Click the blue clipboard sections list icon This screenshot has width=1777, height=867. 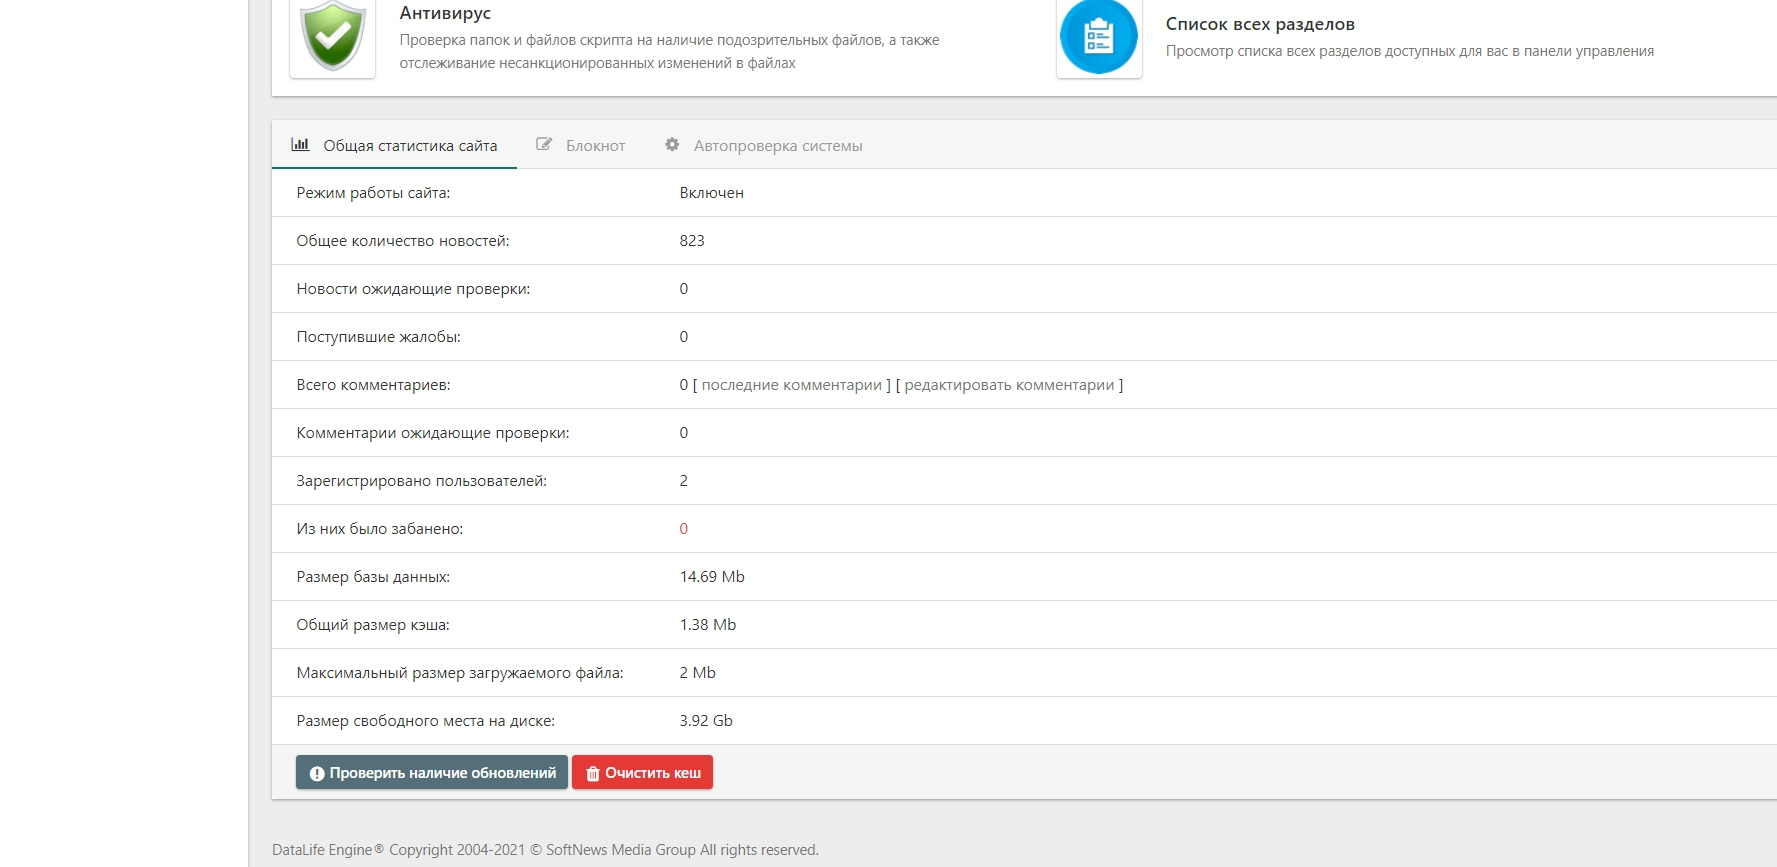[1099, 37]
